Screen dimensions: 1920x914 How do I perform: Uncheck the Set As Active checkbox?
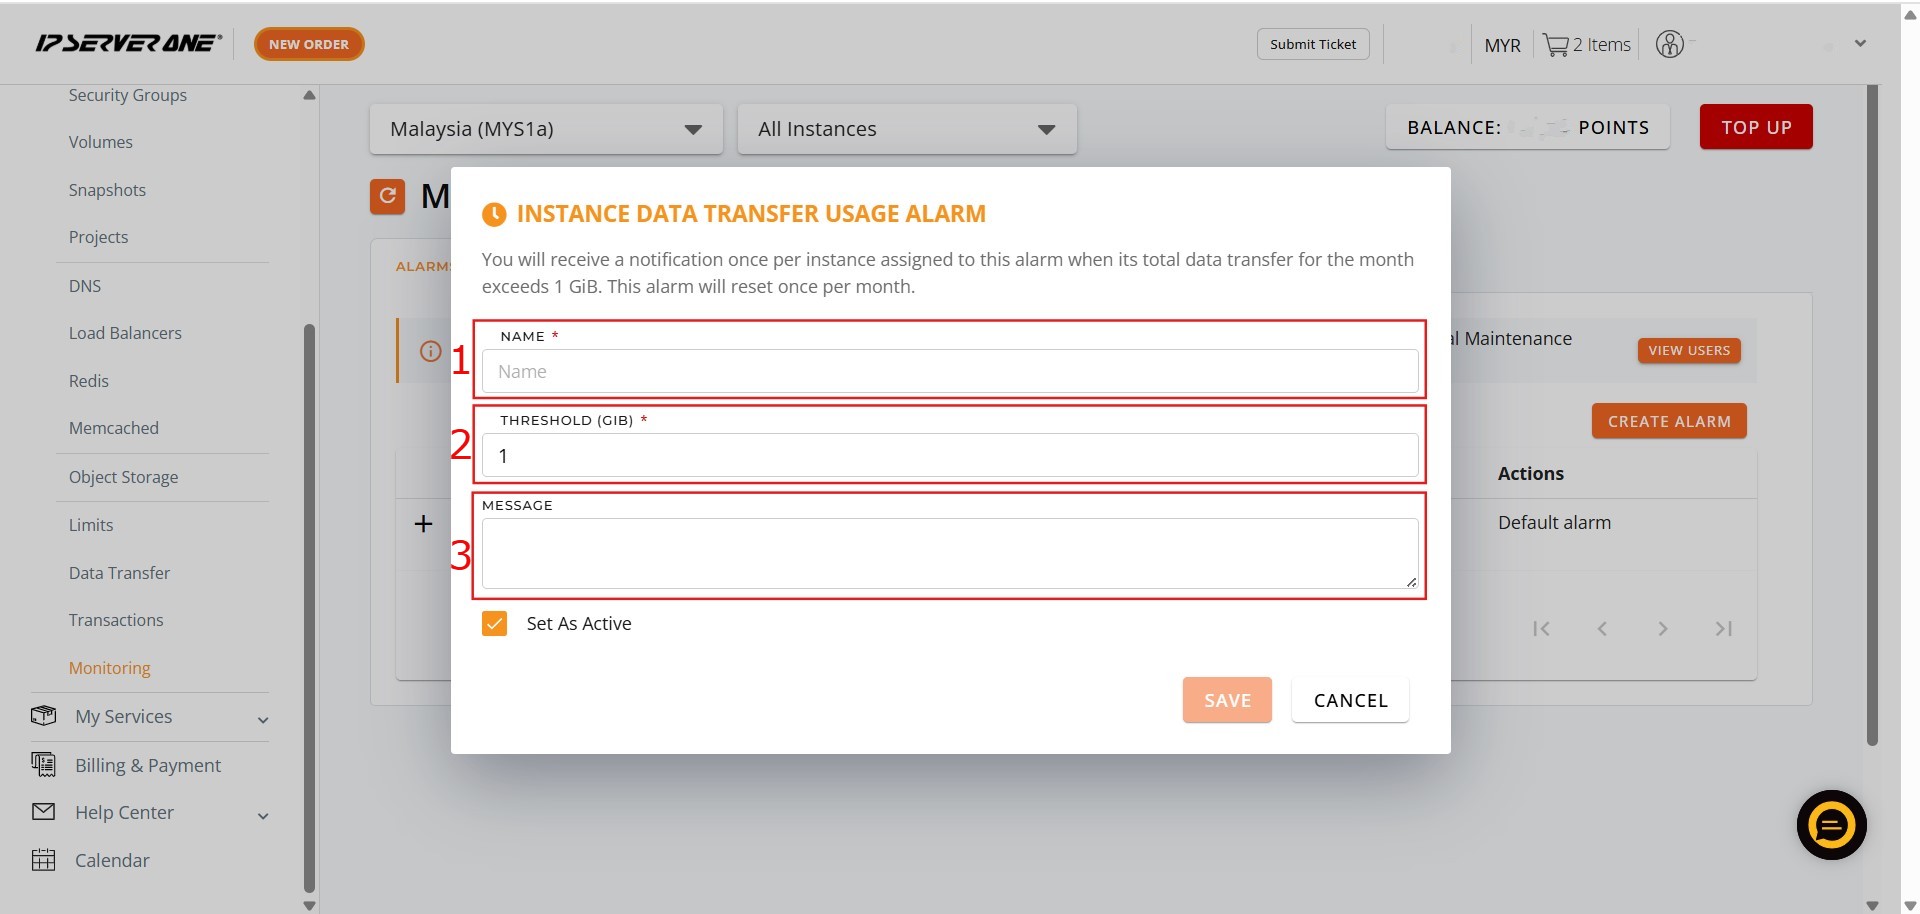[x=494, y=624]
